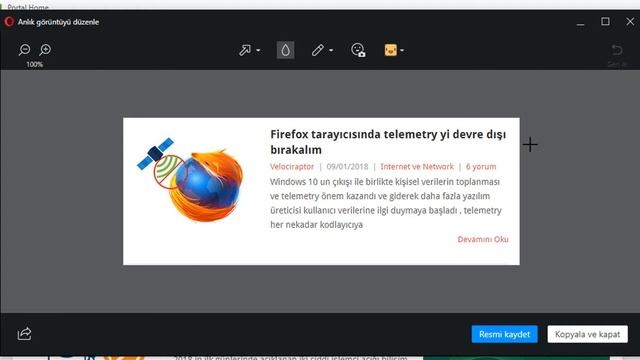640x360 pixels.
Task: Click the Internet ve Network category text
Action: tap(417, 167)
